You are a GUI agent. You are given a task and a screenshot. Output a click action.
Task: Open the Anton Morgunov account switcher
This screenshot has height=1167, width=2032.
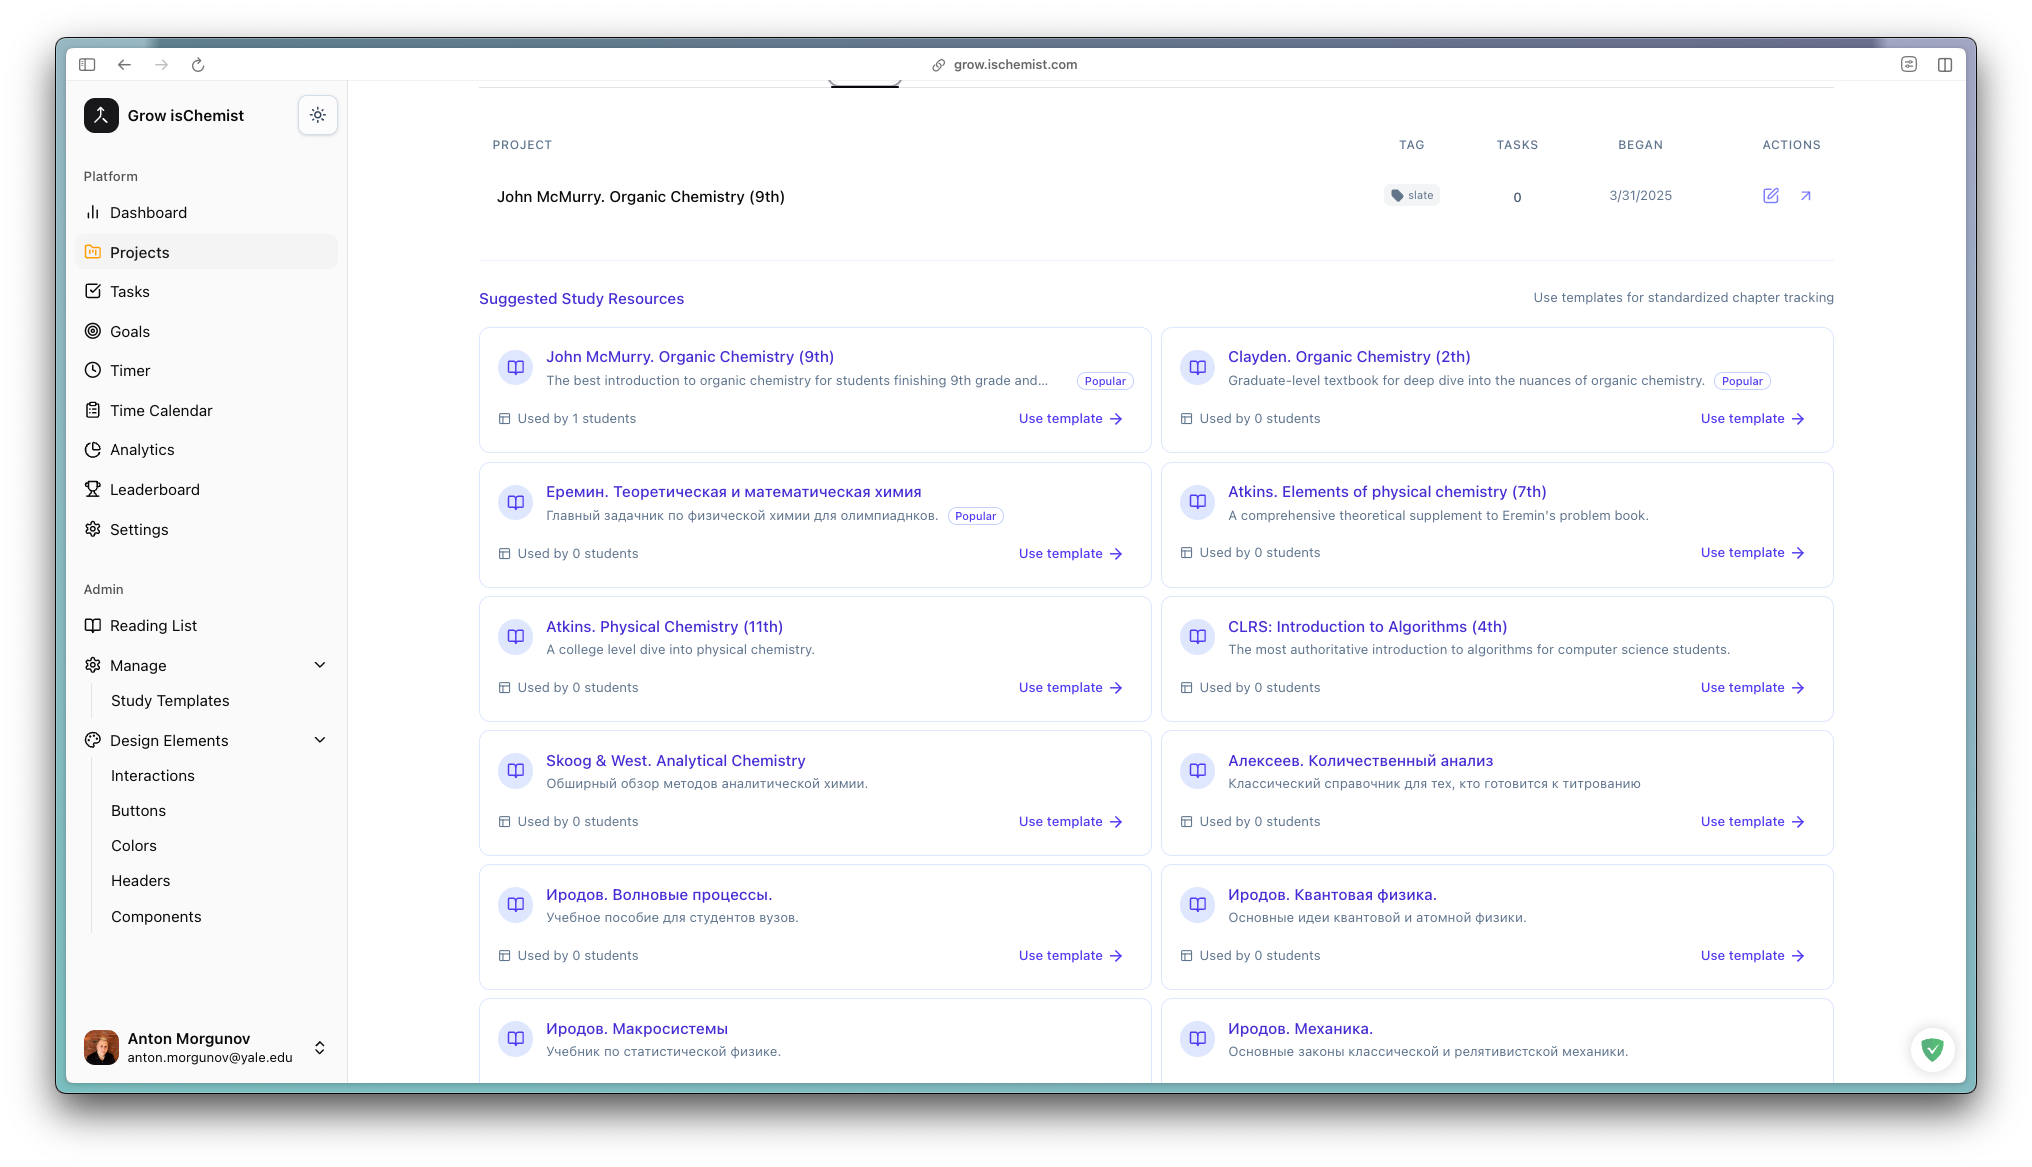tap(319, 1047)
